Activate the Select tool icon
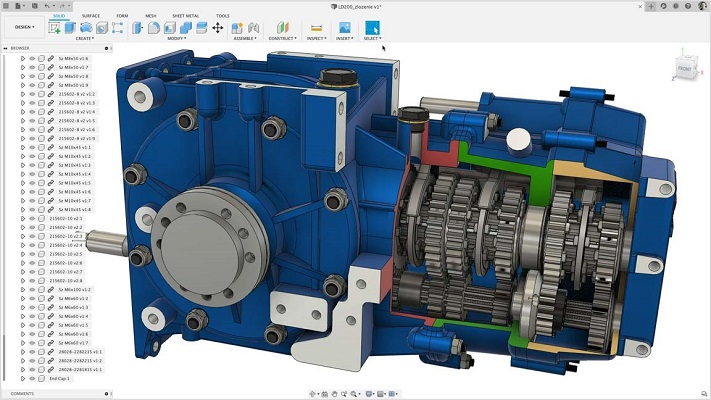The height and width of the screenshot is (400, 711). (372, 27)
